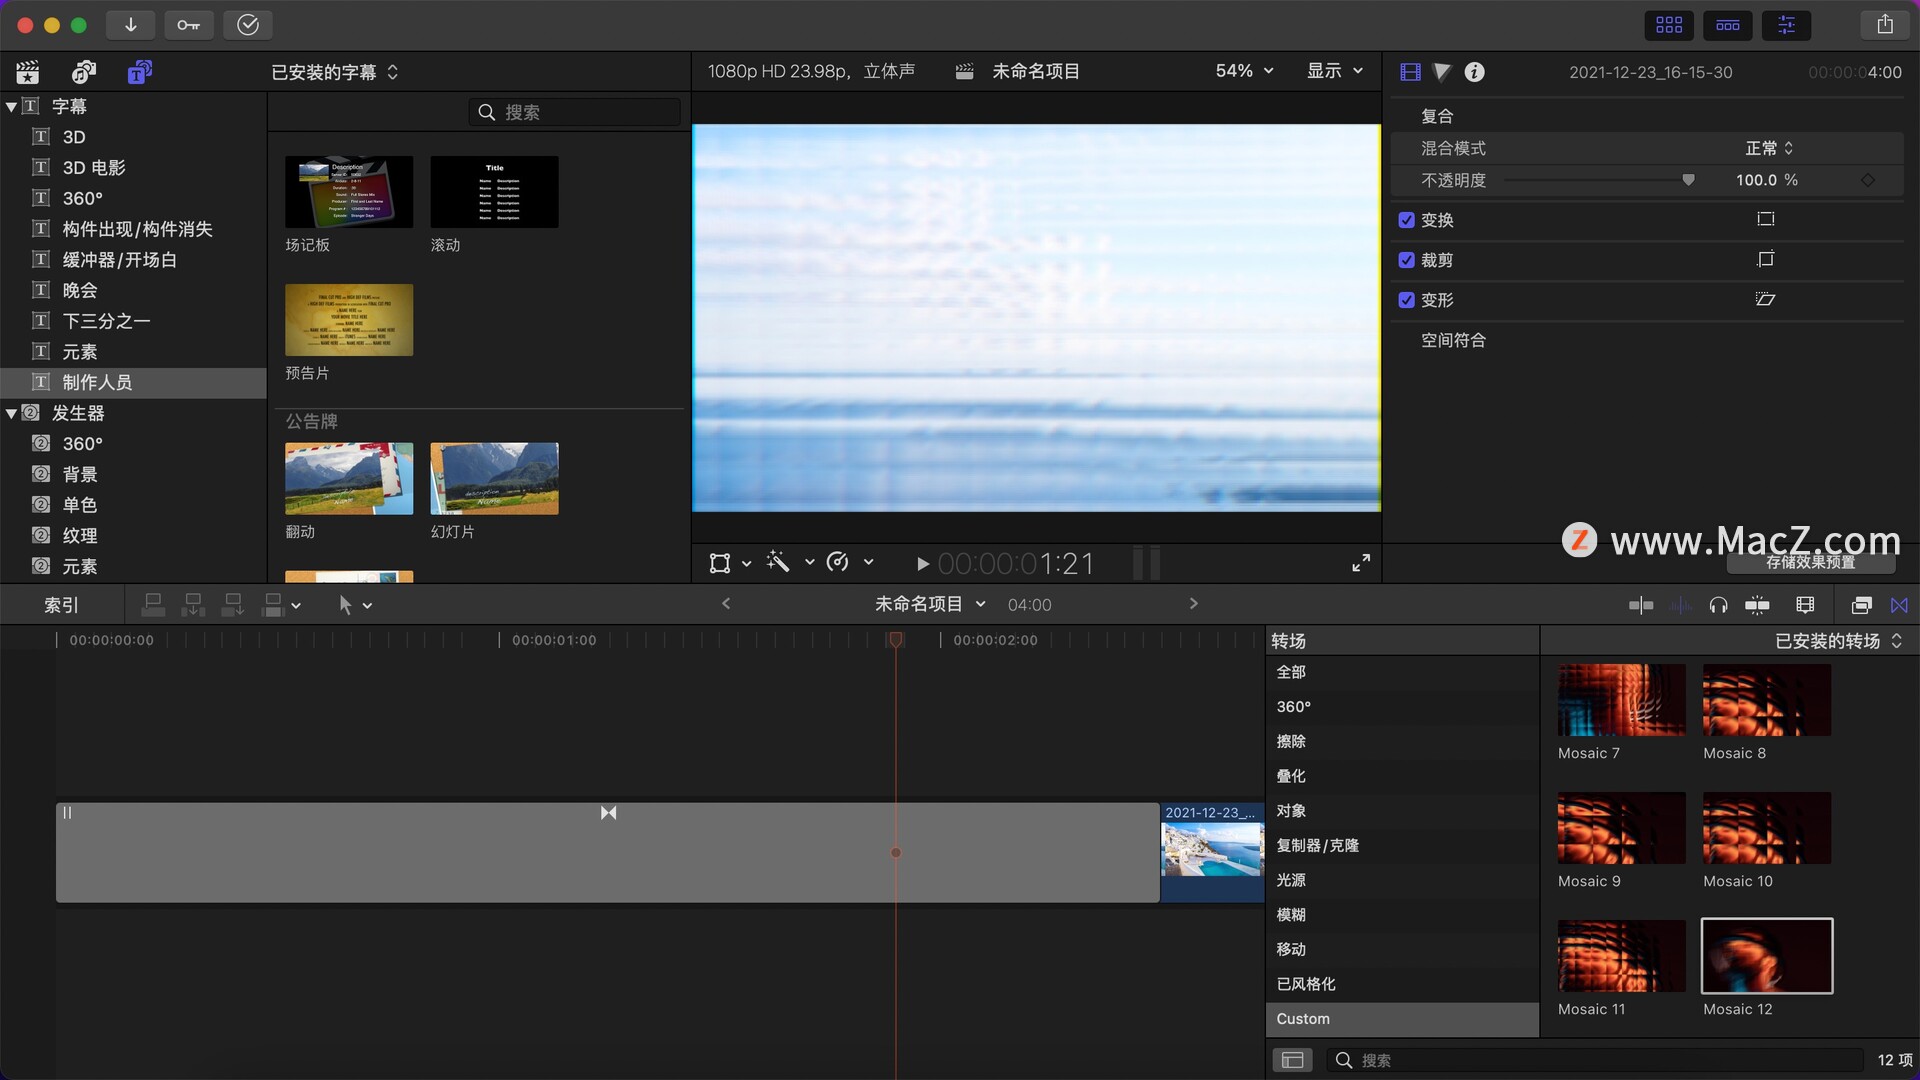Toggle the 变形 checkbox off

tap(1407, 300)
